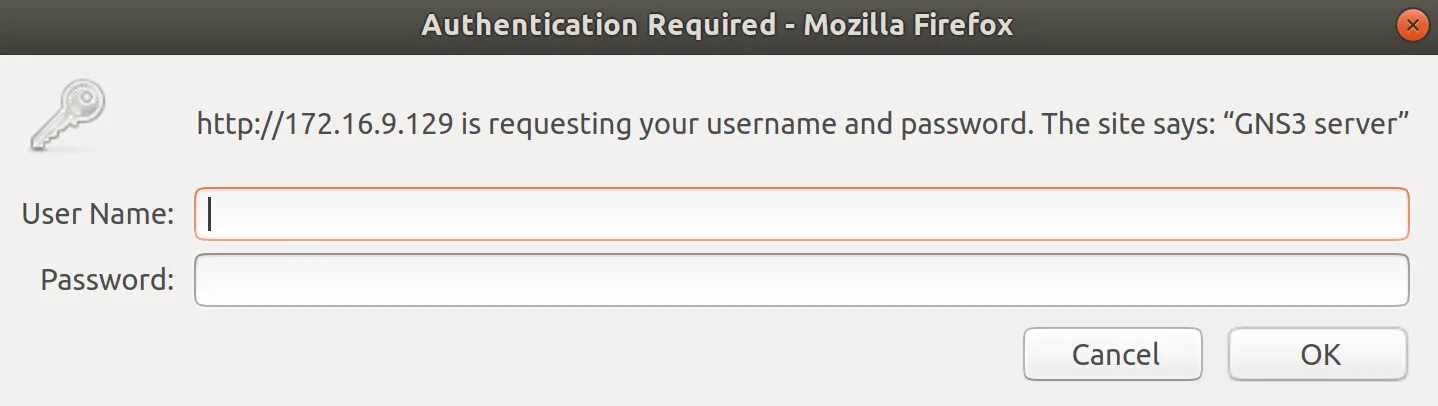Screen dimensions: 1438x406
Task: Click the key icon in the dialog
Action: pyautogui.click(x=67, y=116)
